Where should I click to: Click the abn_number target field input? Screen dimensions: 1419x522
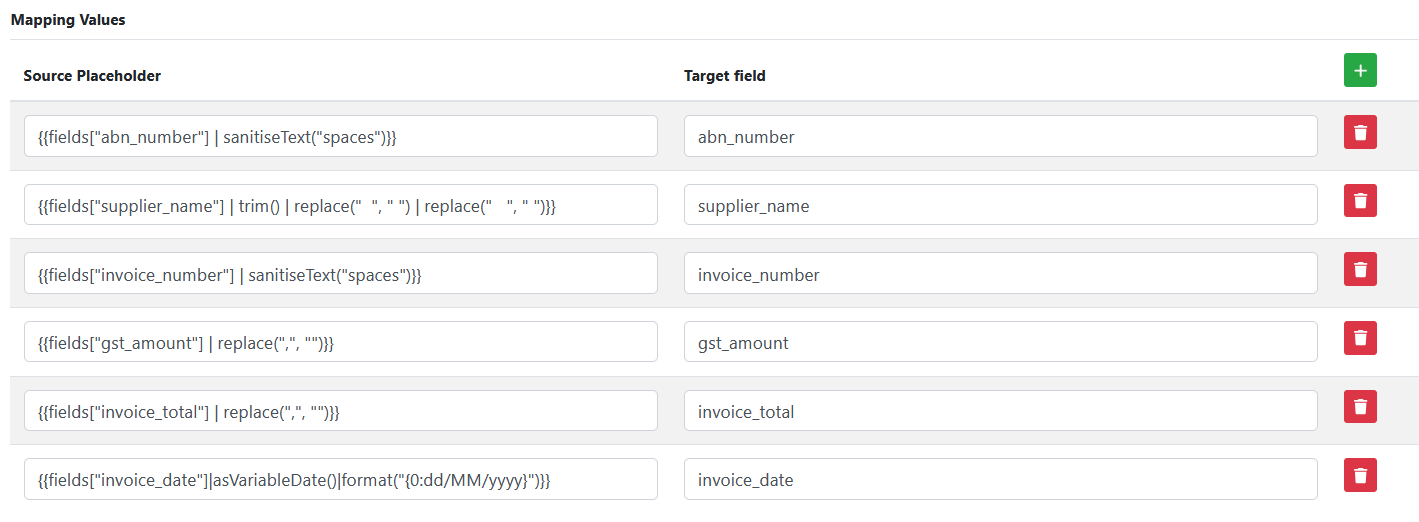point(1000,137)
